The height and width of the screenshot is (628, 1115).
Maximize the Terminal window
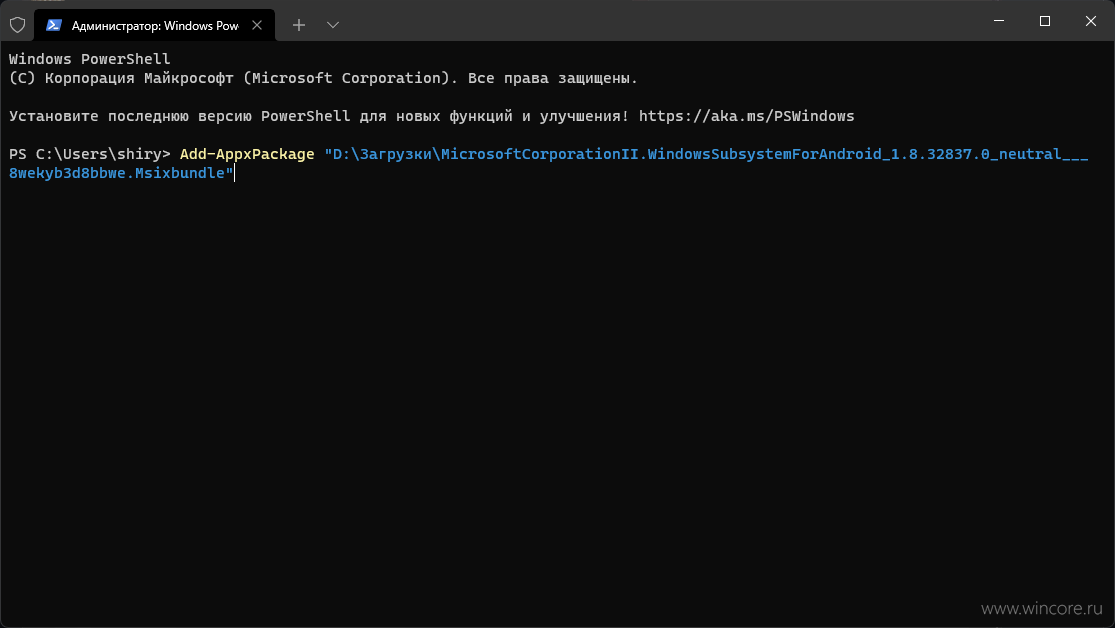click(1045, 21)
